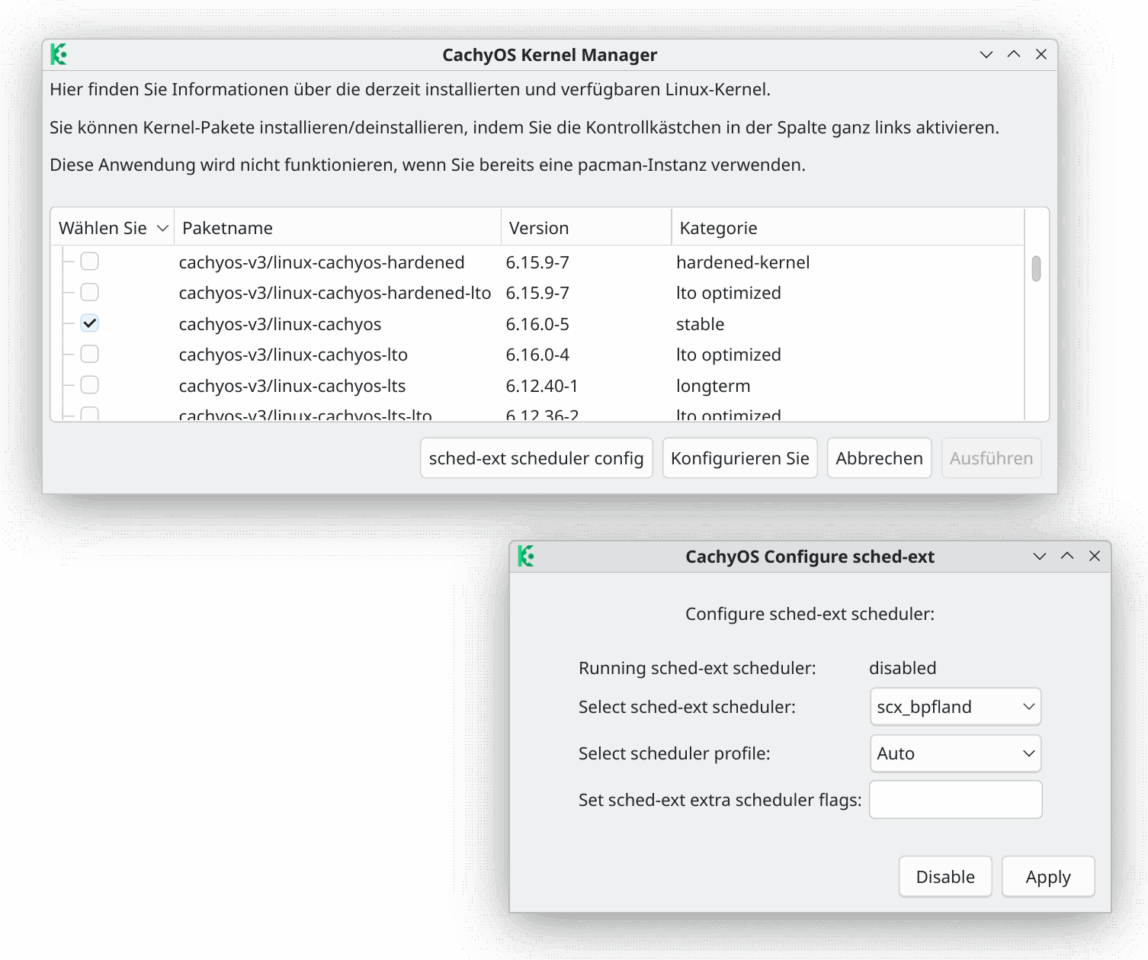This screenshot has width=1148, height=960.
Task: Maximize the Configure sched-ext dialog
Action: (1067, 557)
